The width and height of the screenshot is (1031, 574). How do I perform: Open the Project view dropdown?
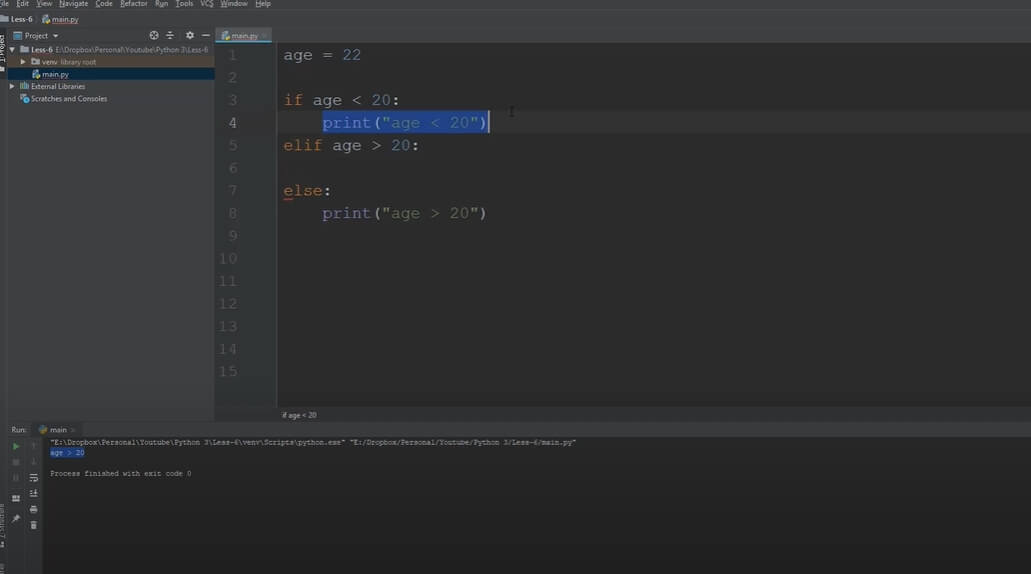(36, 36)
